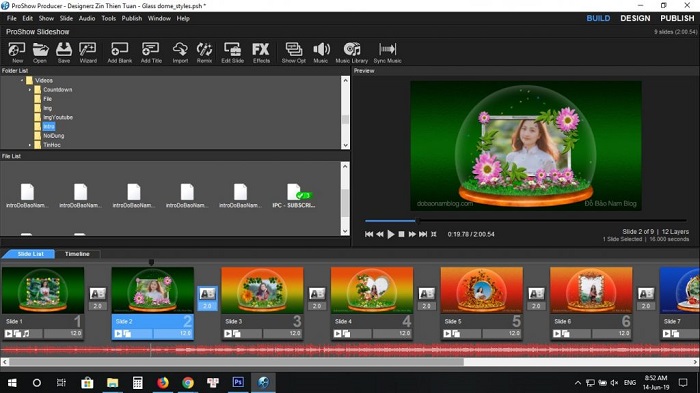The height and width of the screenshot is (393, 700).
Task: Open Edit Slide from the toolbar
Action: click(233, 53)
